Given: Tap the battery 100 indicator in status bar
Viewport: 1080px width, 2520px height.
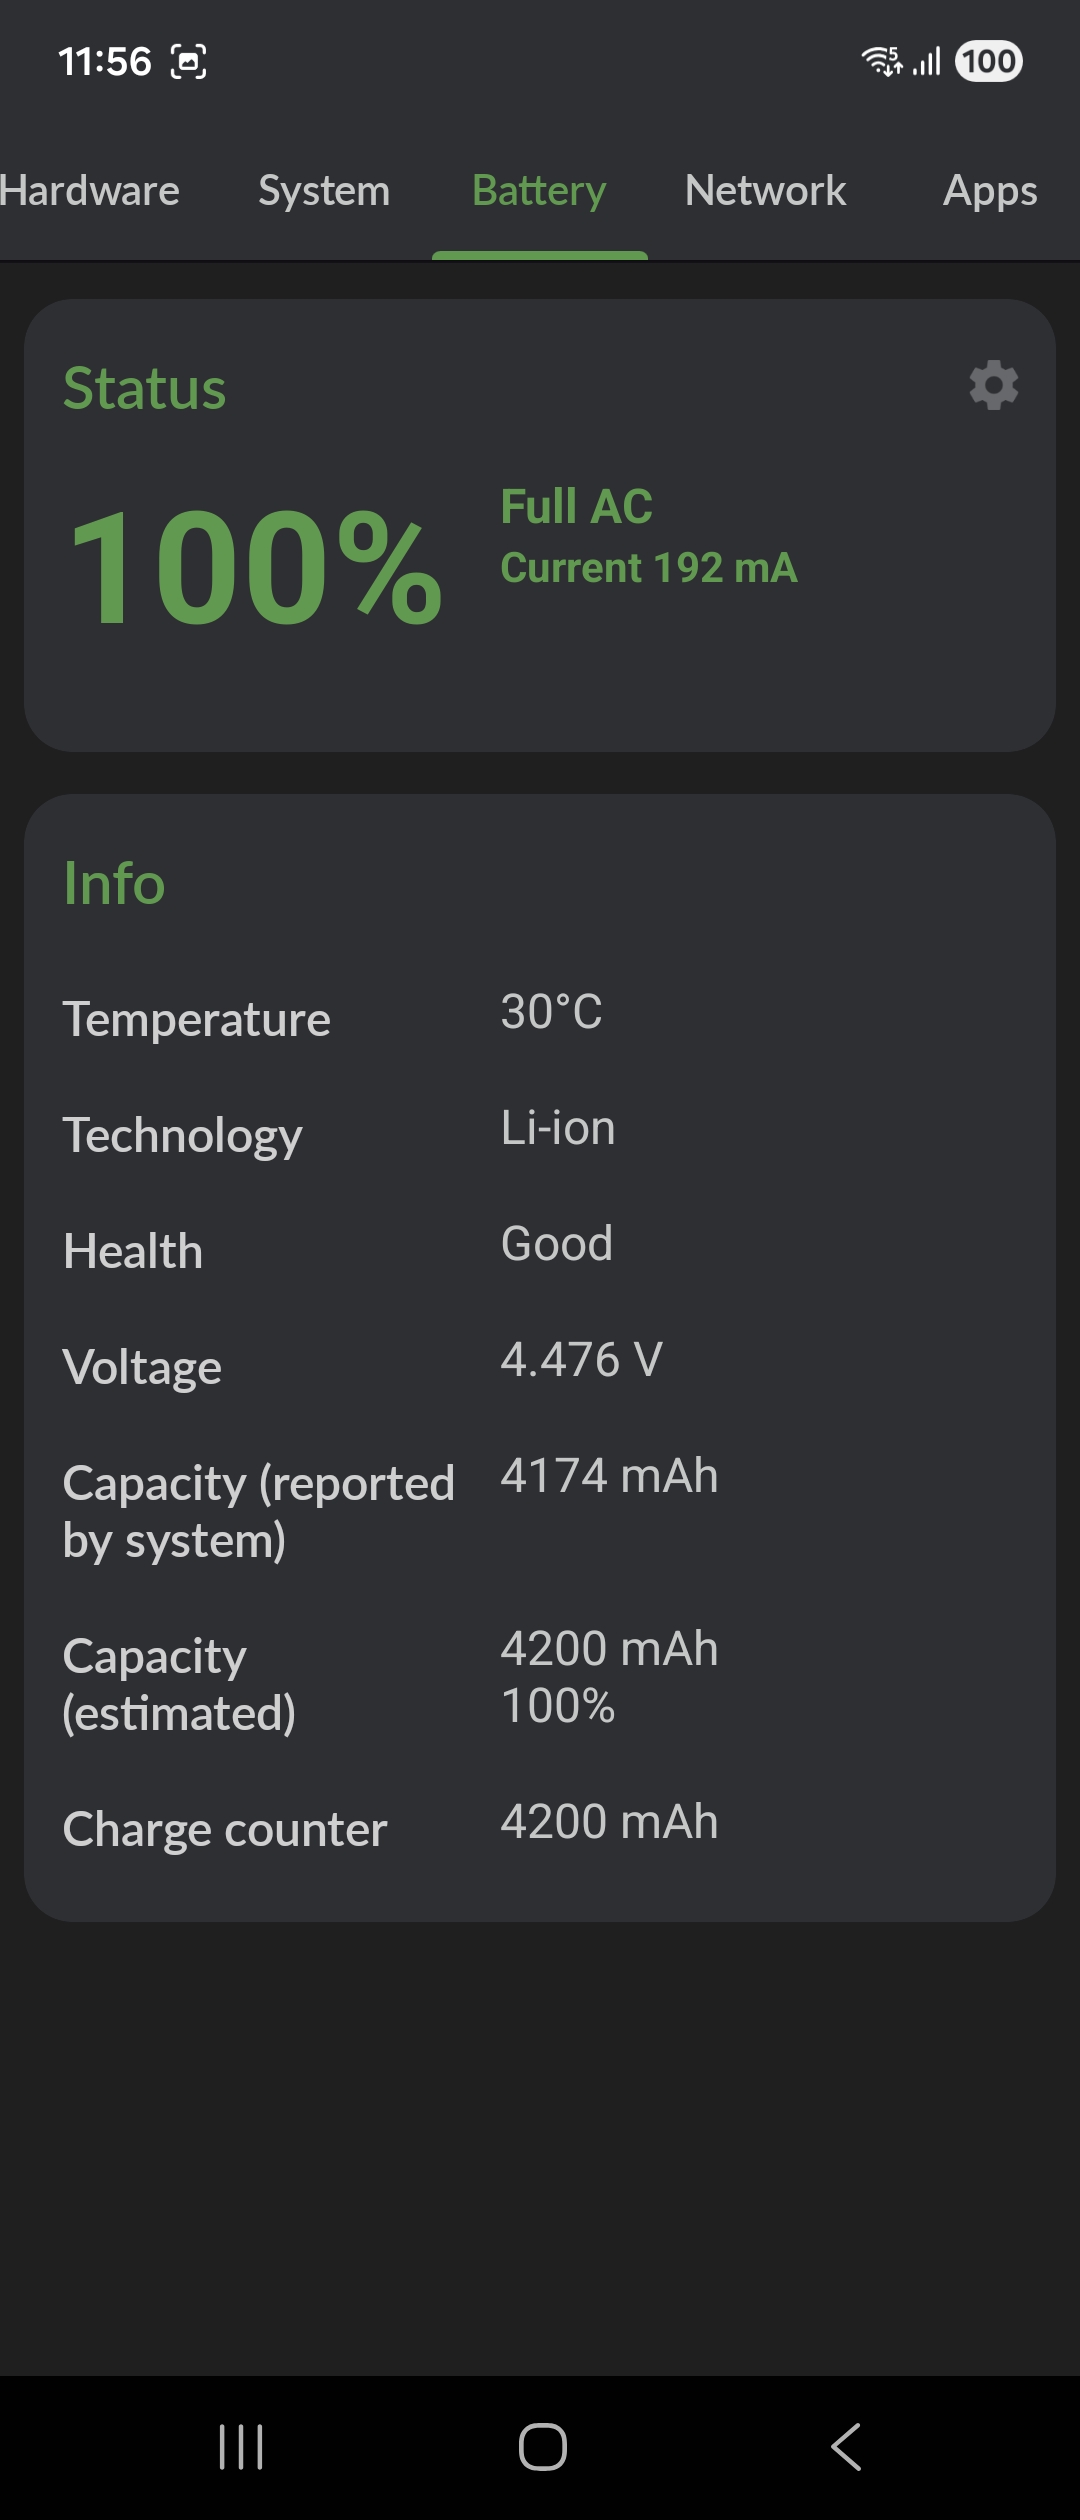Looking at the screenshot, I should point(989,61).
